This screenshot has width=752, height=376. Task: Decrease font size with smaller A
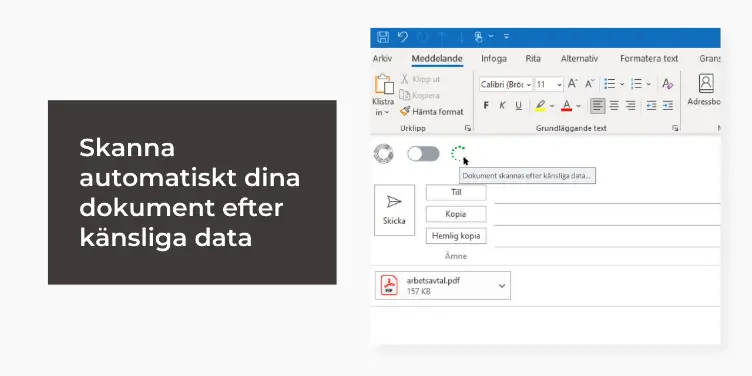(589, 84)
